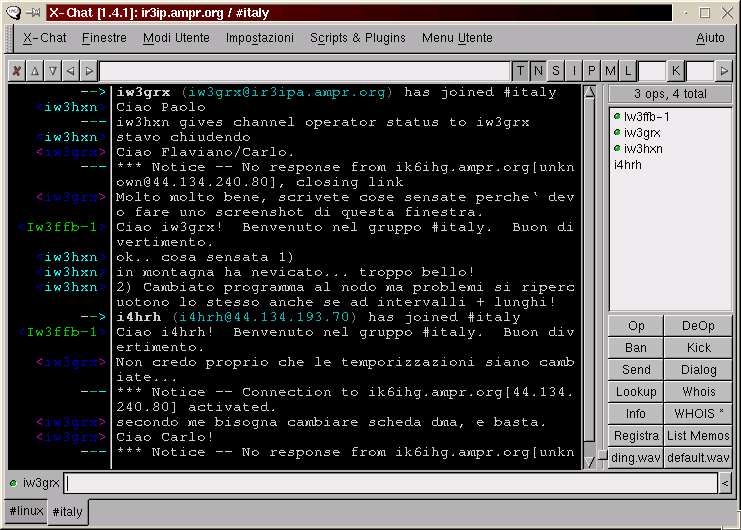Image resolution: width=741 pixels, height=530 pixels.
Task: Toggle the K channel key mode button
Action: pos(676,71)
